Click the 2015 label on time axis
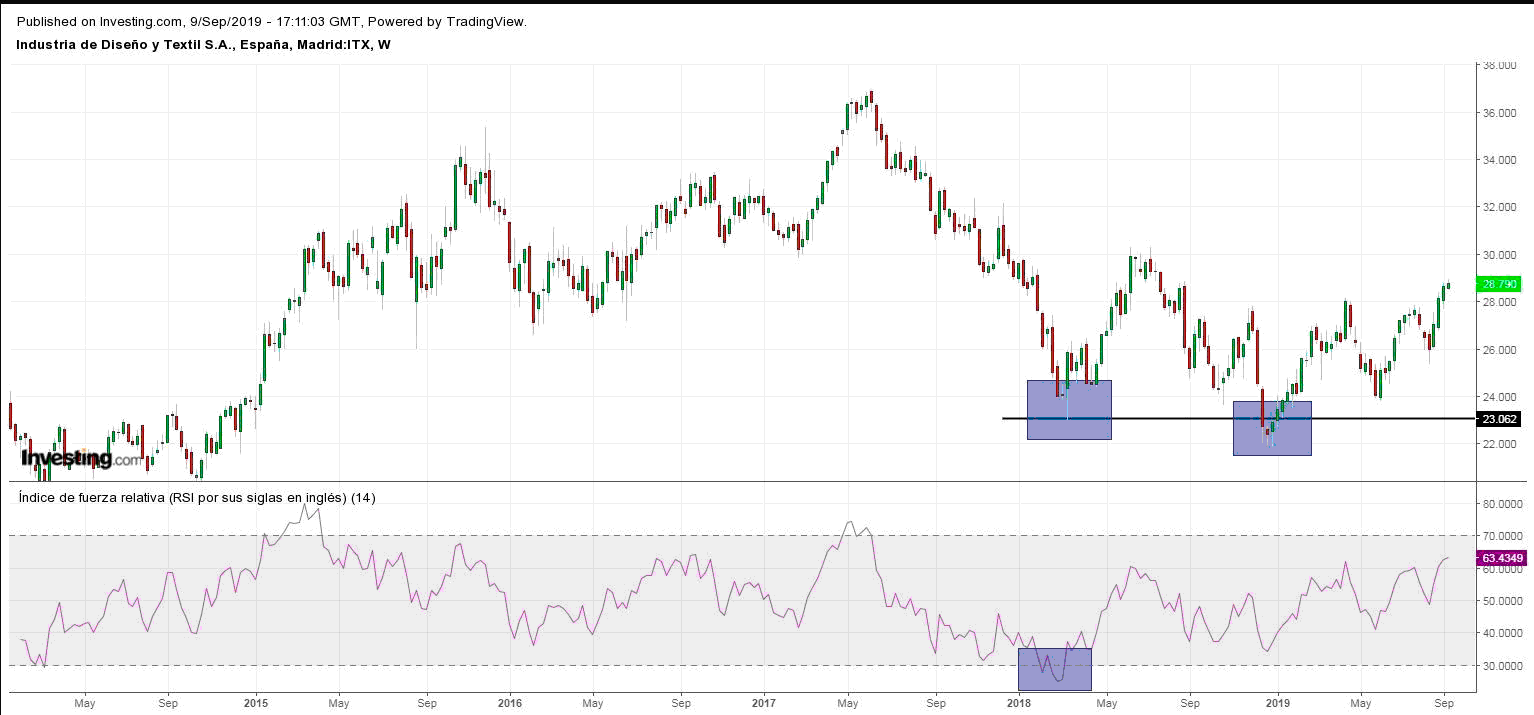This screenshot has height=715, width=1534. [256, 703]
